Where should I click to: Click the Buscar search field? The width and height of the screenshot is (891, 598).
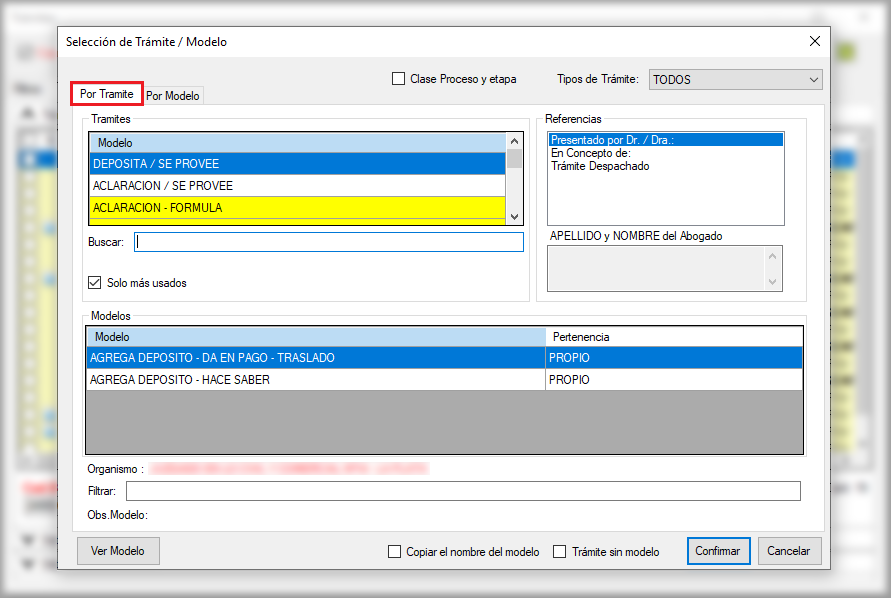click(328, 242)
